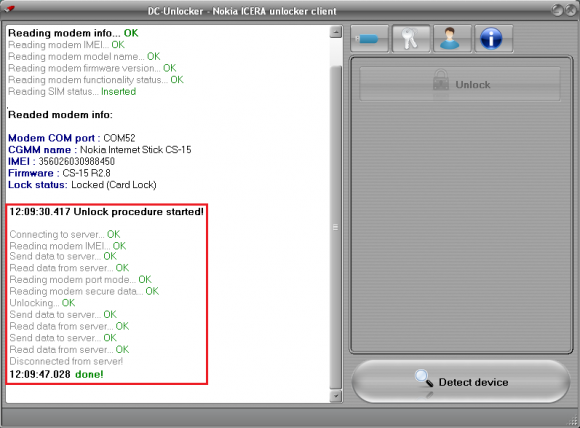Click the vertical scrollbar thumb in log

[336, 227]
